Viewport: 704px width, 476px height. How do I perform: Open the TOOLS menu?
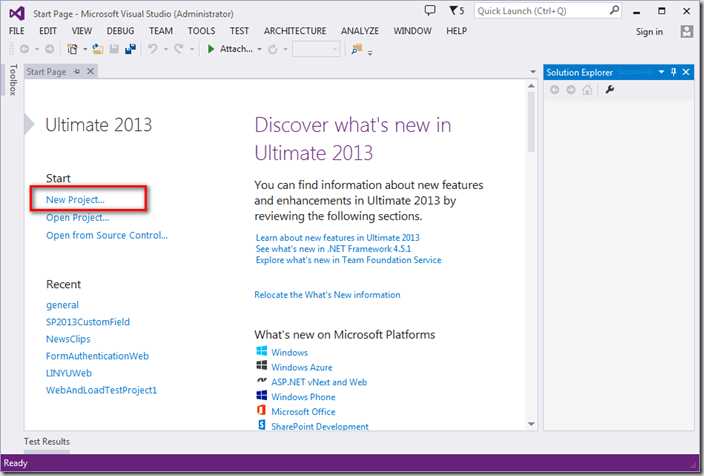pos(201,31)
